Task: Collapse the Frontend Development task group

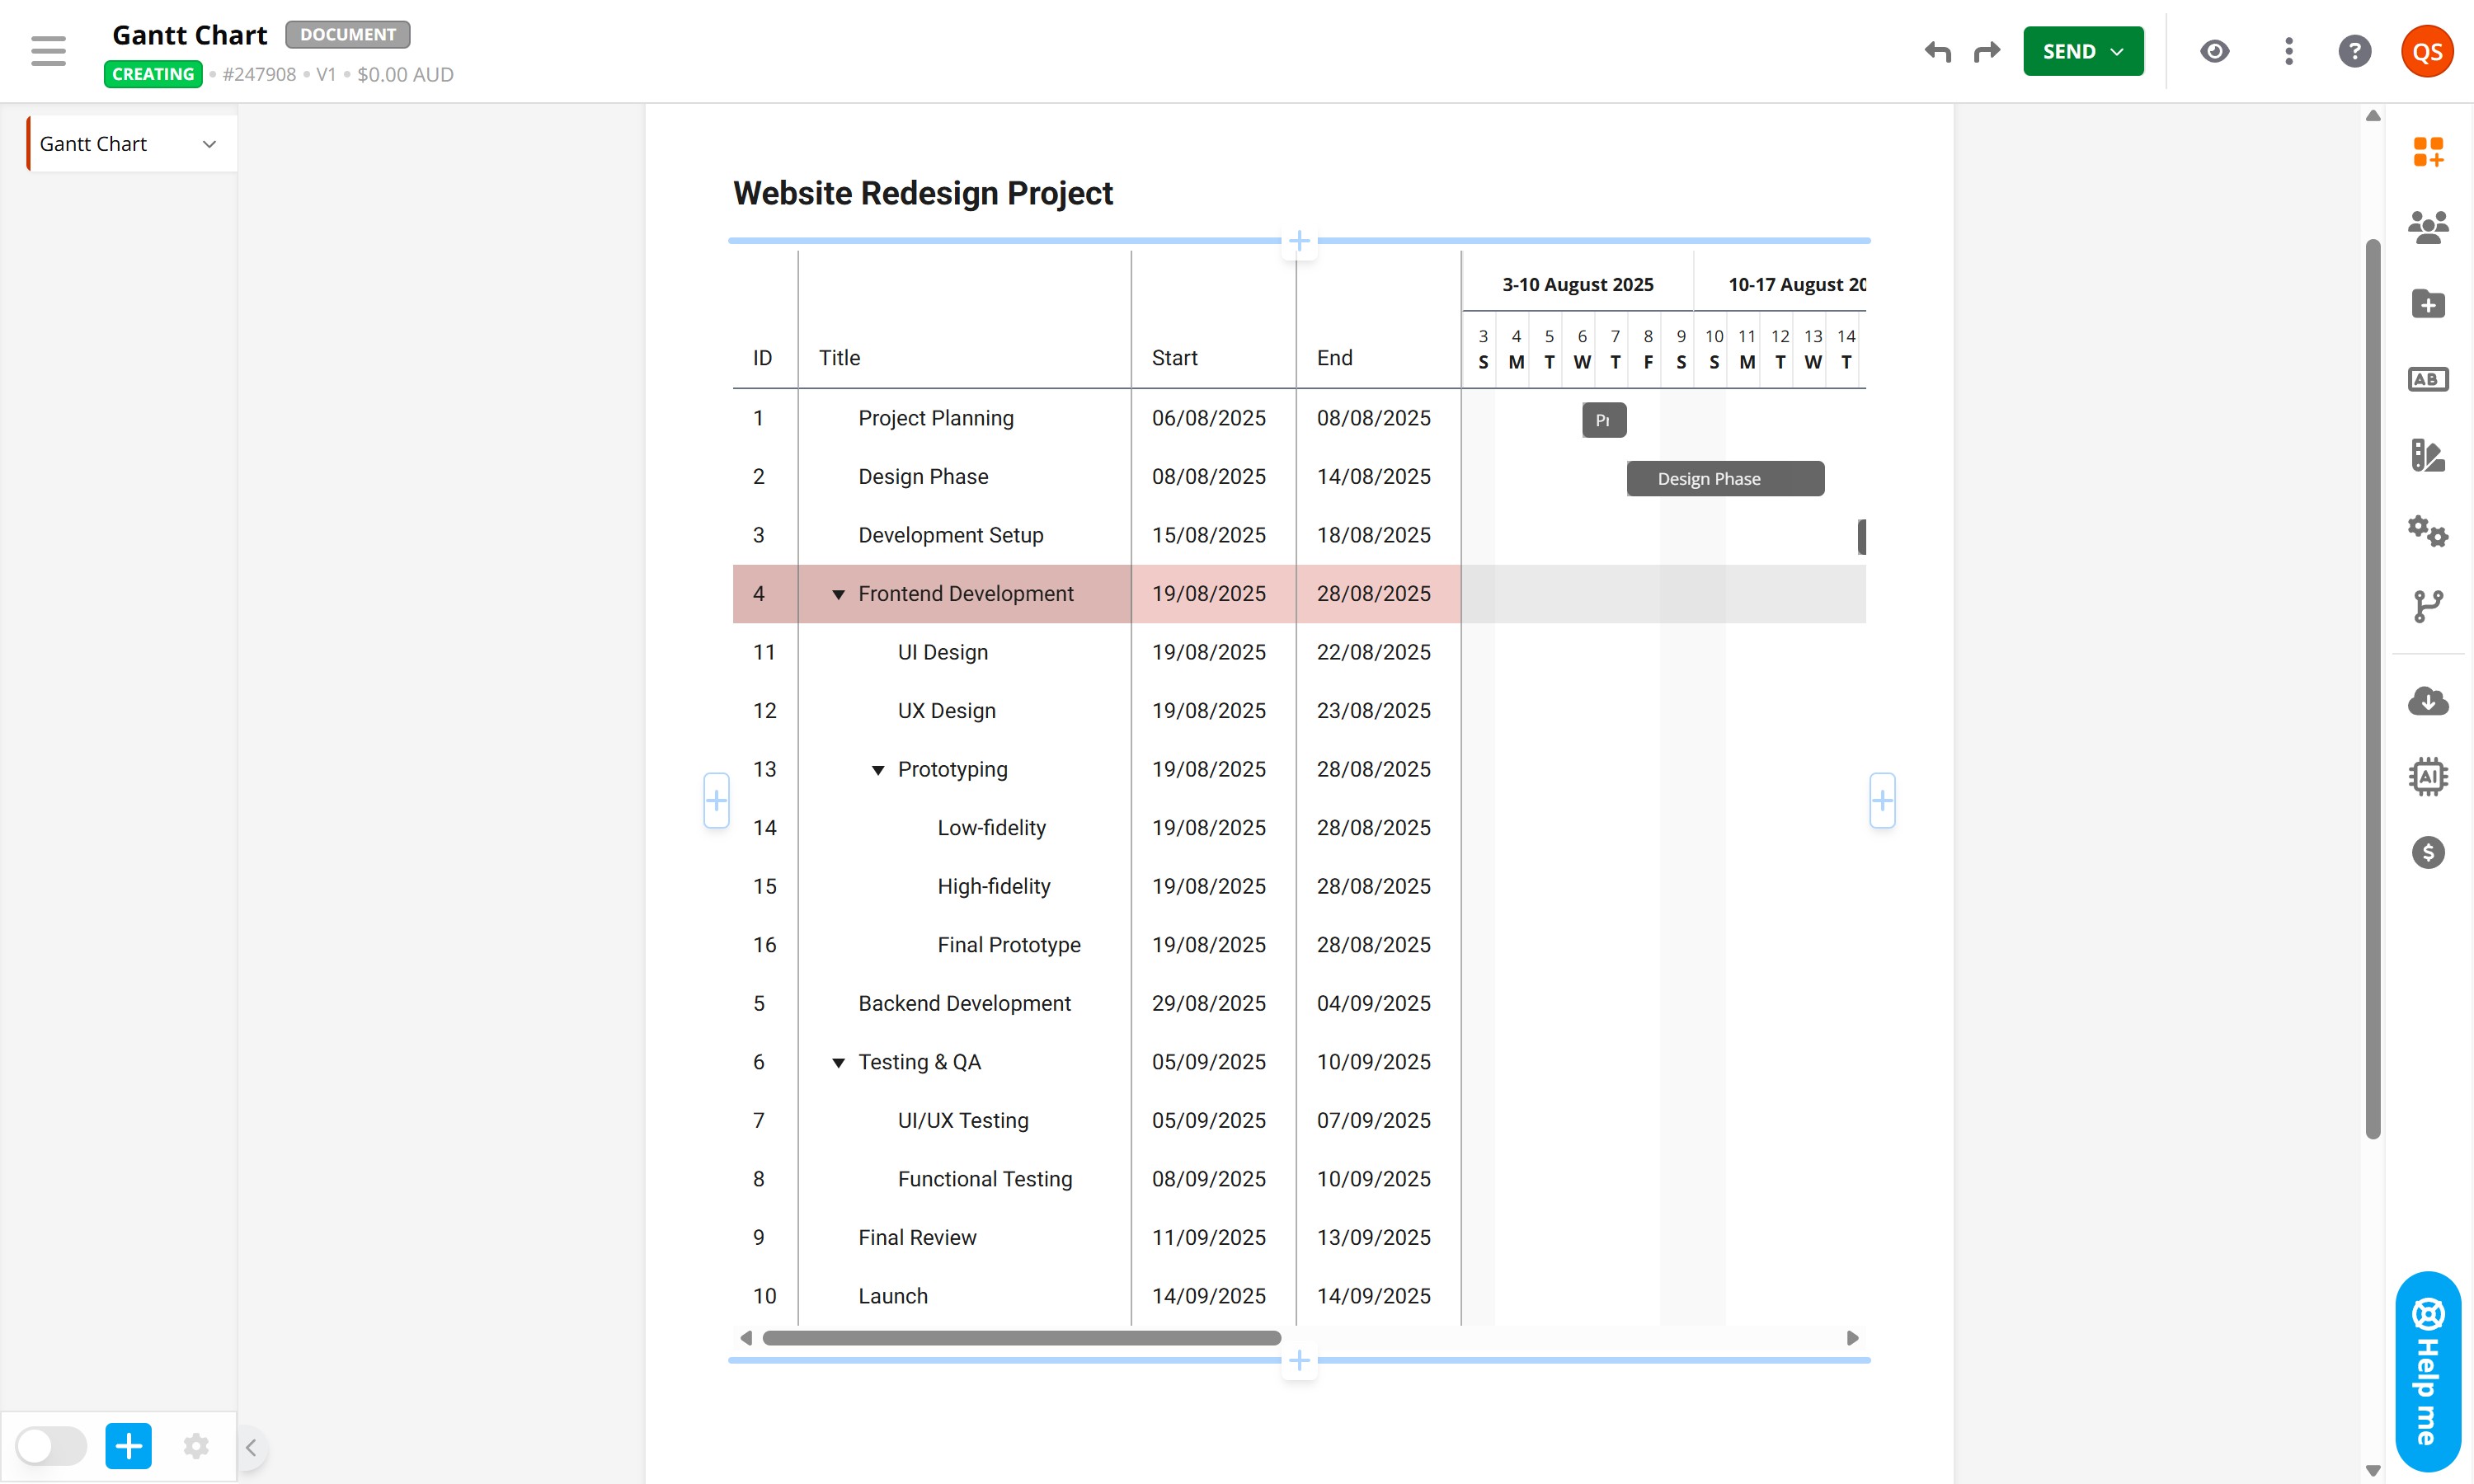Action: (x=838, y=594)
